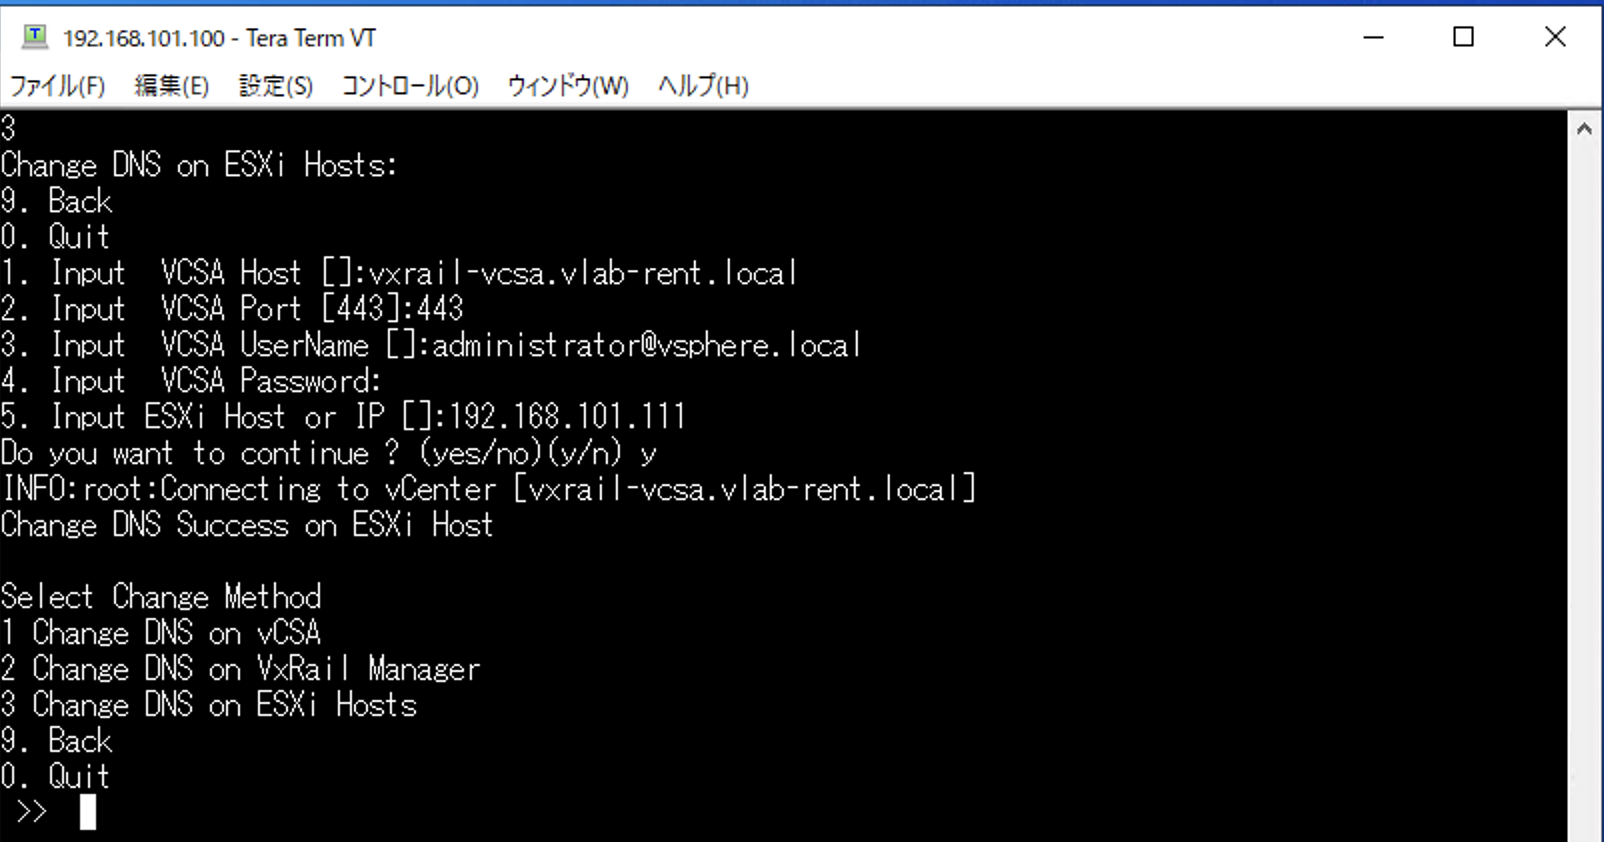Open the コントロール(O) menu
Screen dimensions: 1604x842
point(410,86)
